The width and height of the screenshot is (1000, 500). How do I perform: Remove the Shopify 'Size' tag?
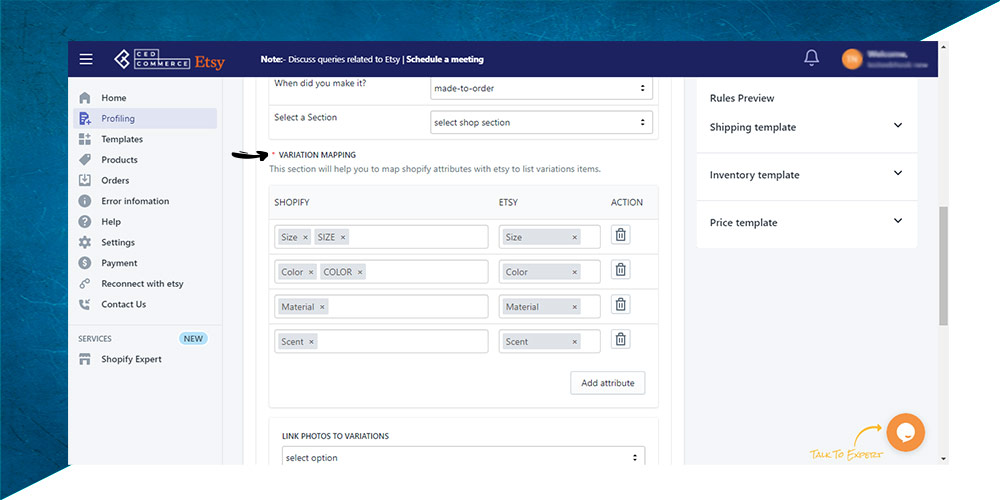(x=305, y=237)
